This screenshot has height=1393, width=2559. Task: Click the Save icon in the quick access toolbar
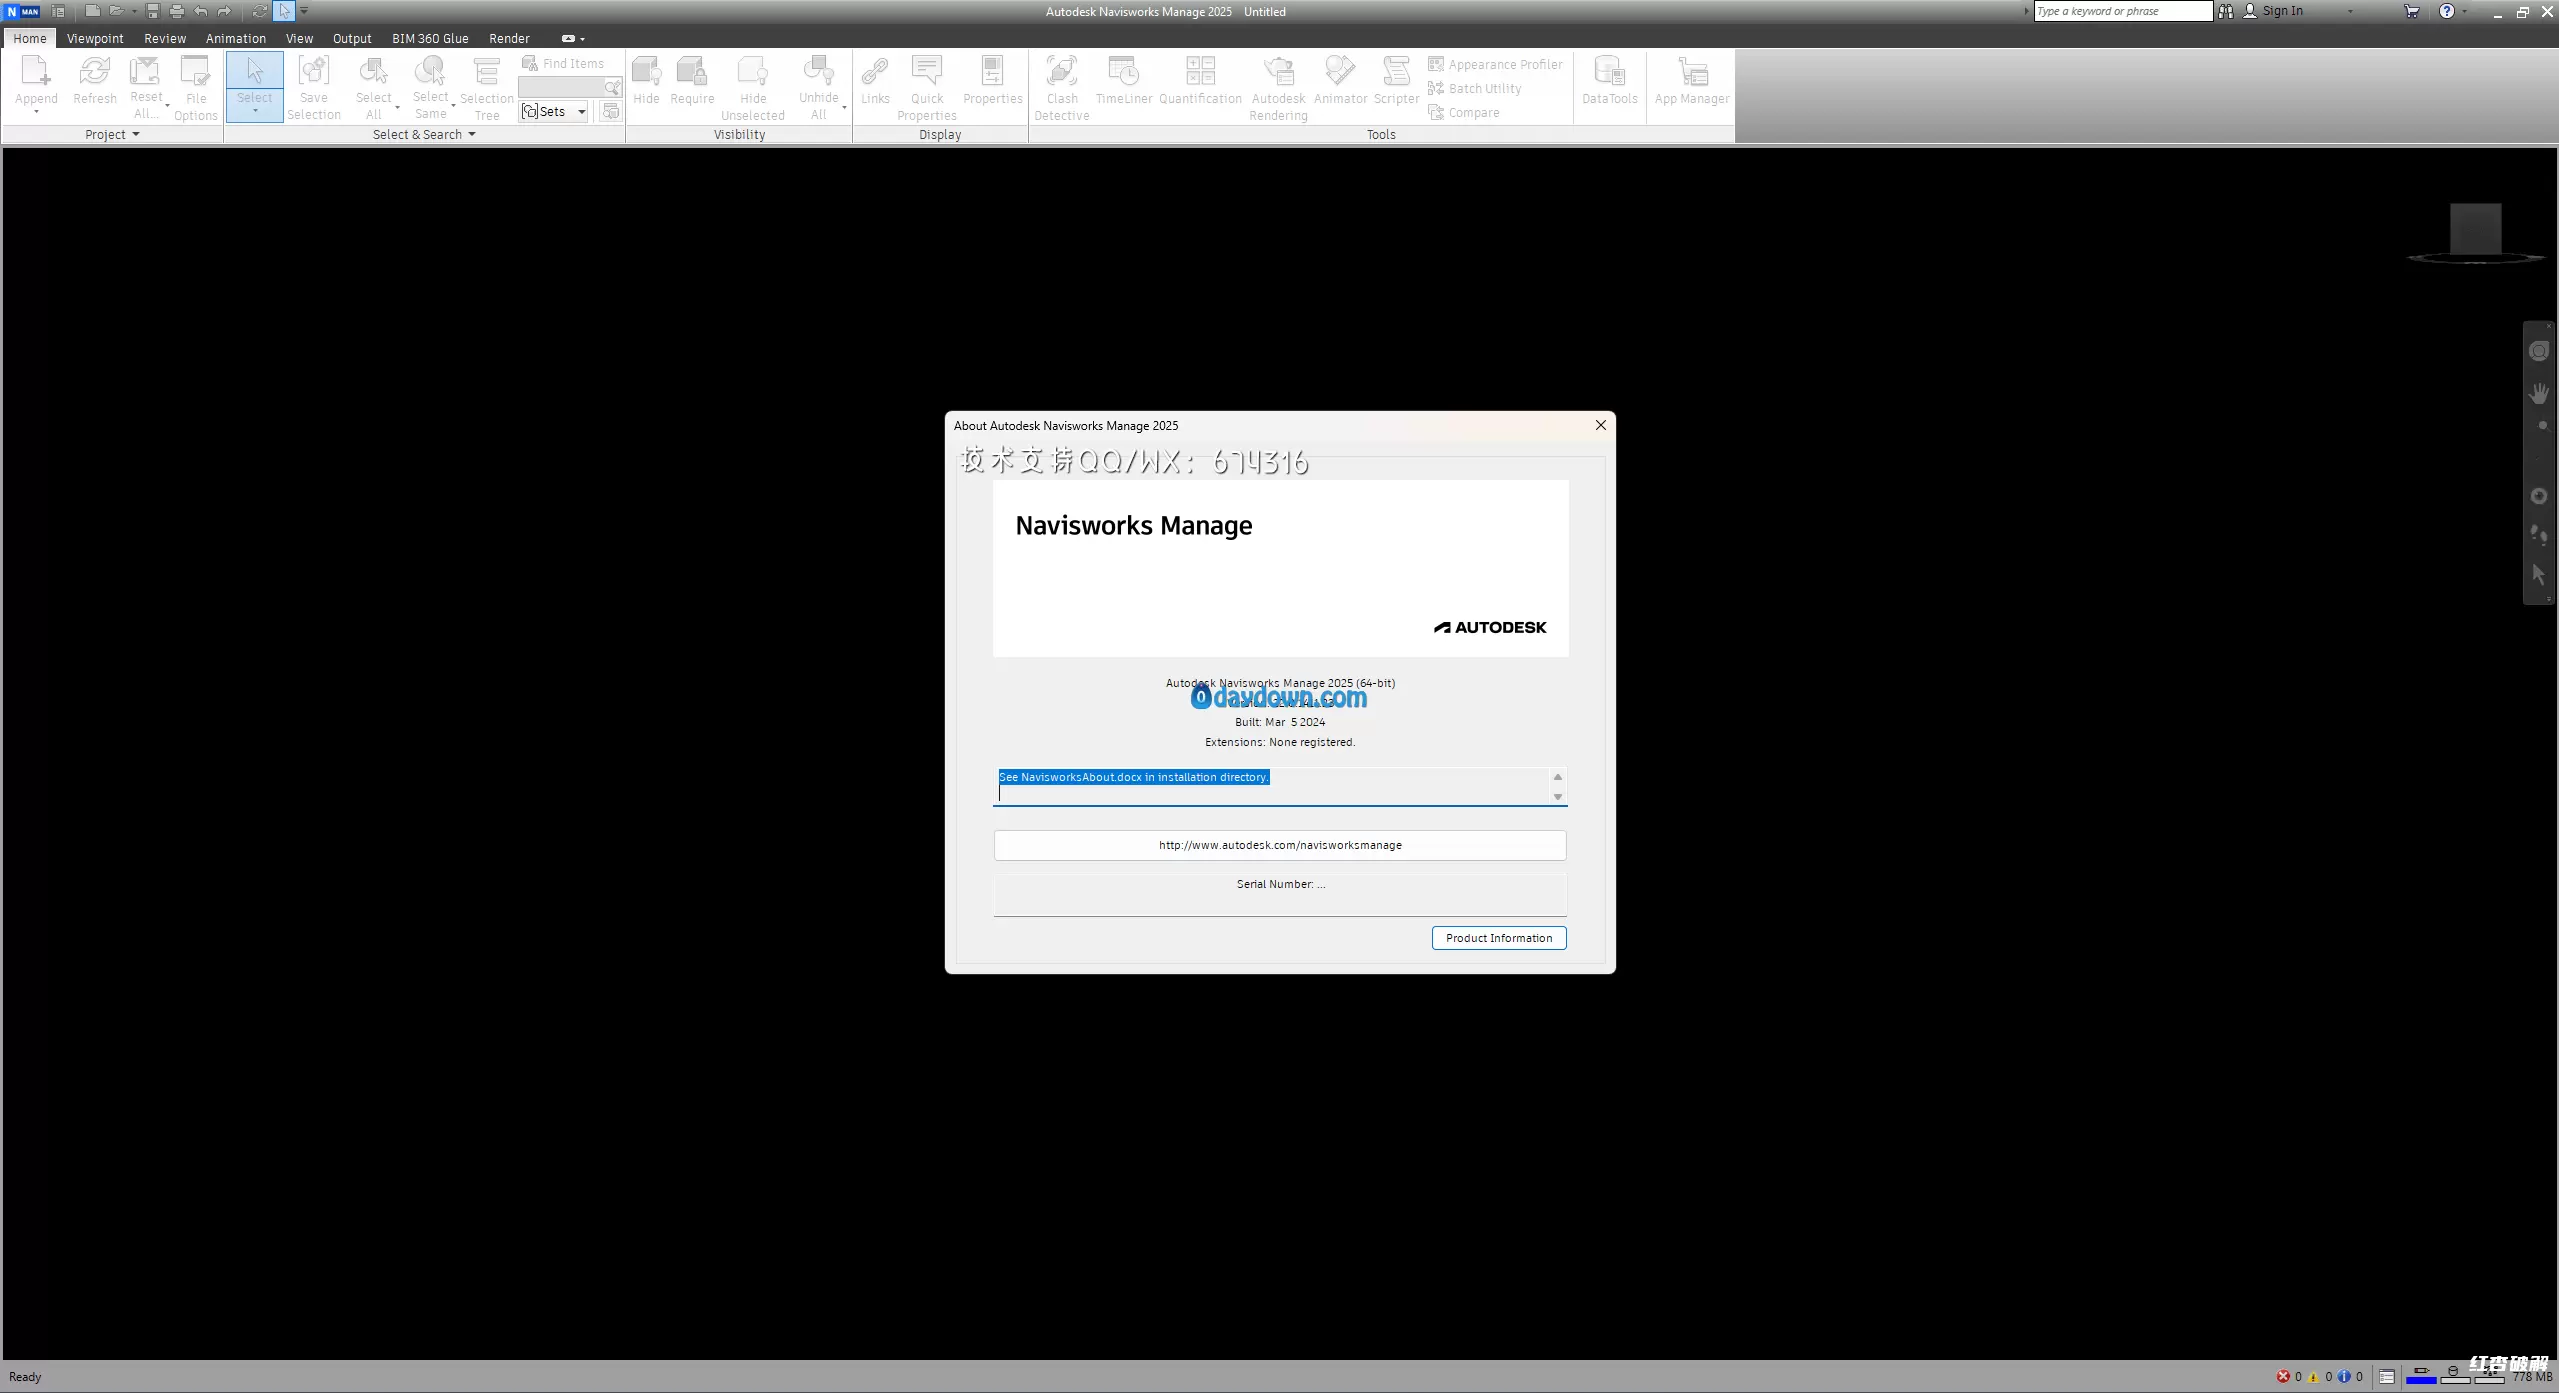(x=153, y=11)
